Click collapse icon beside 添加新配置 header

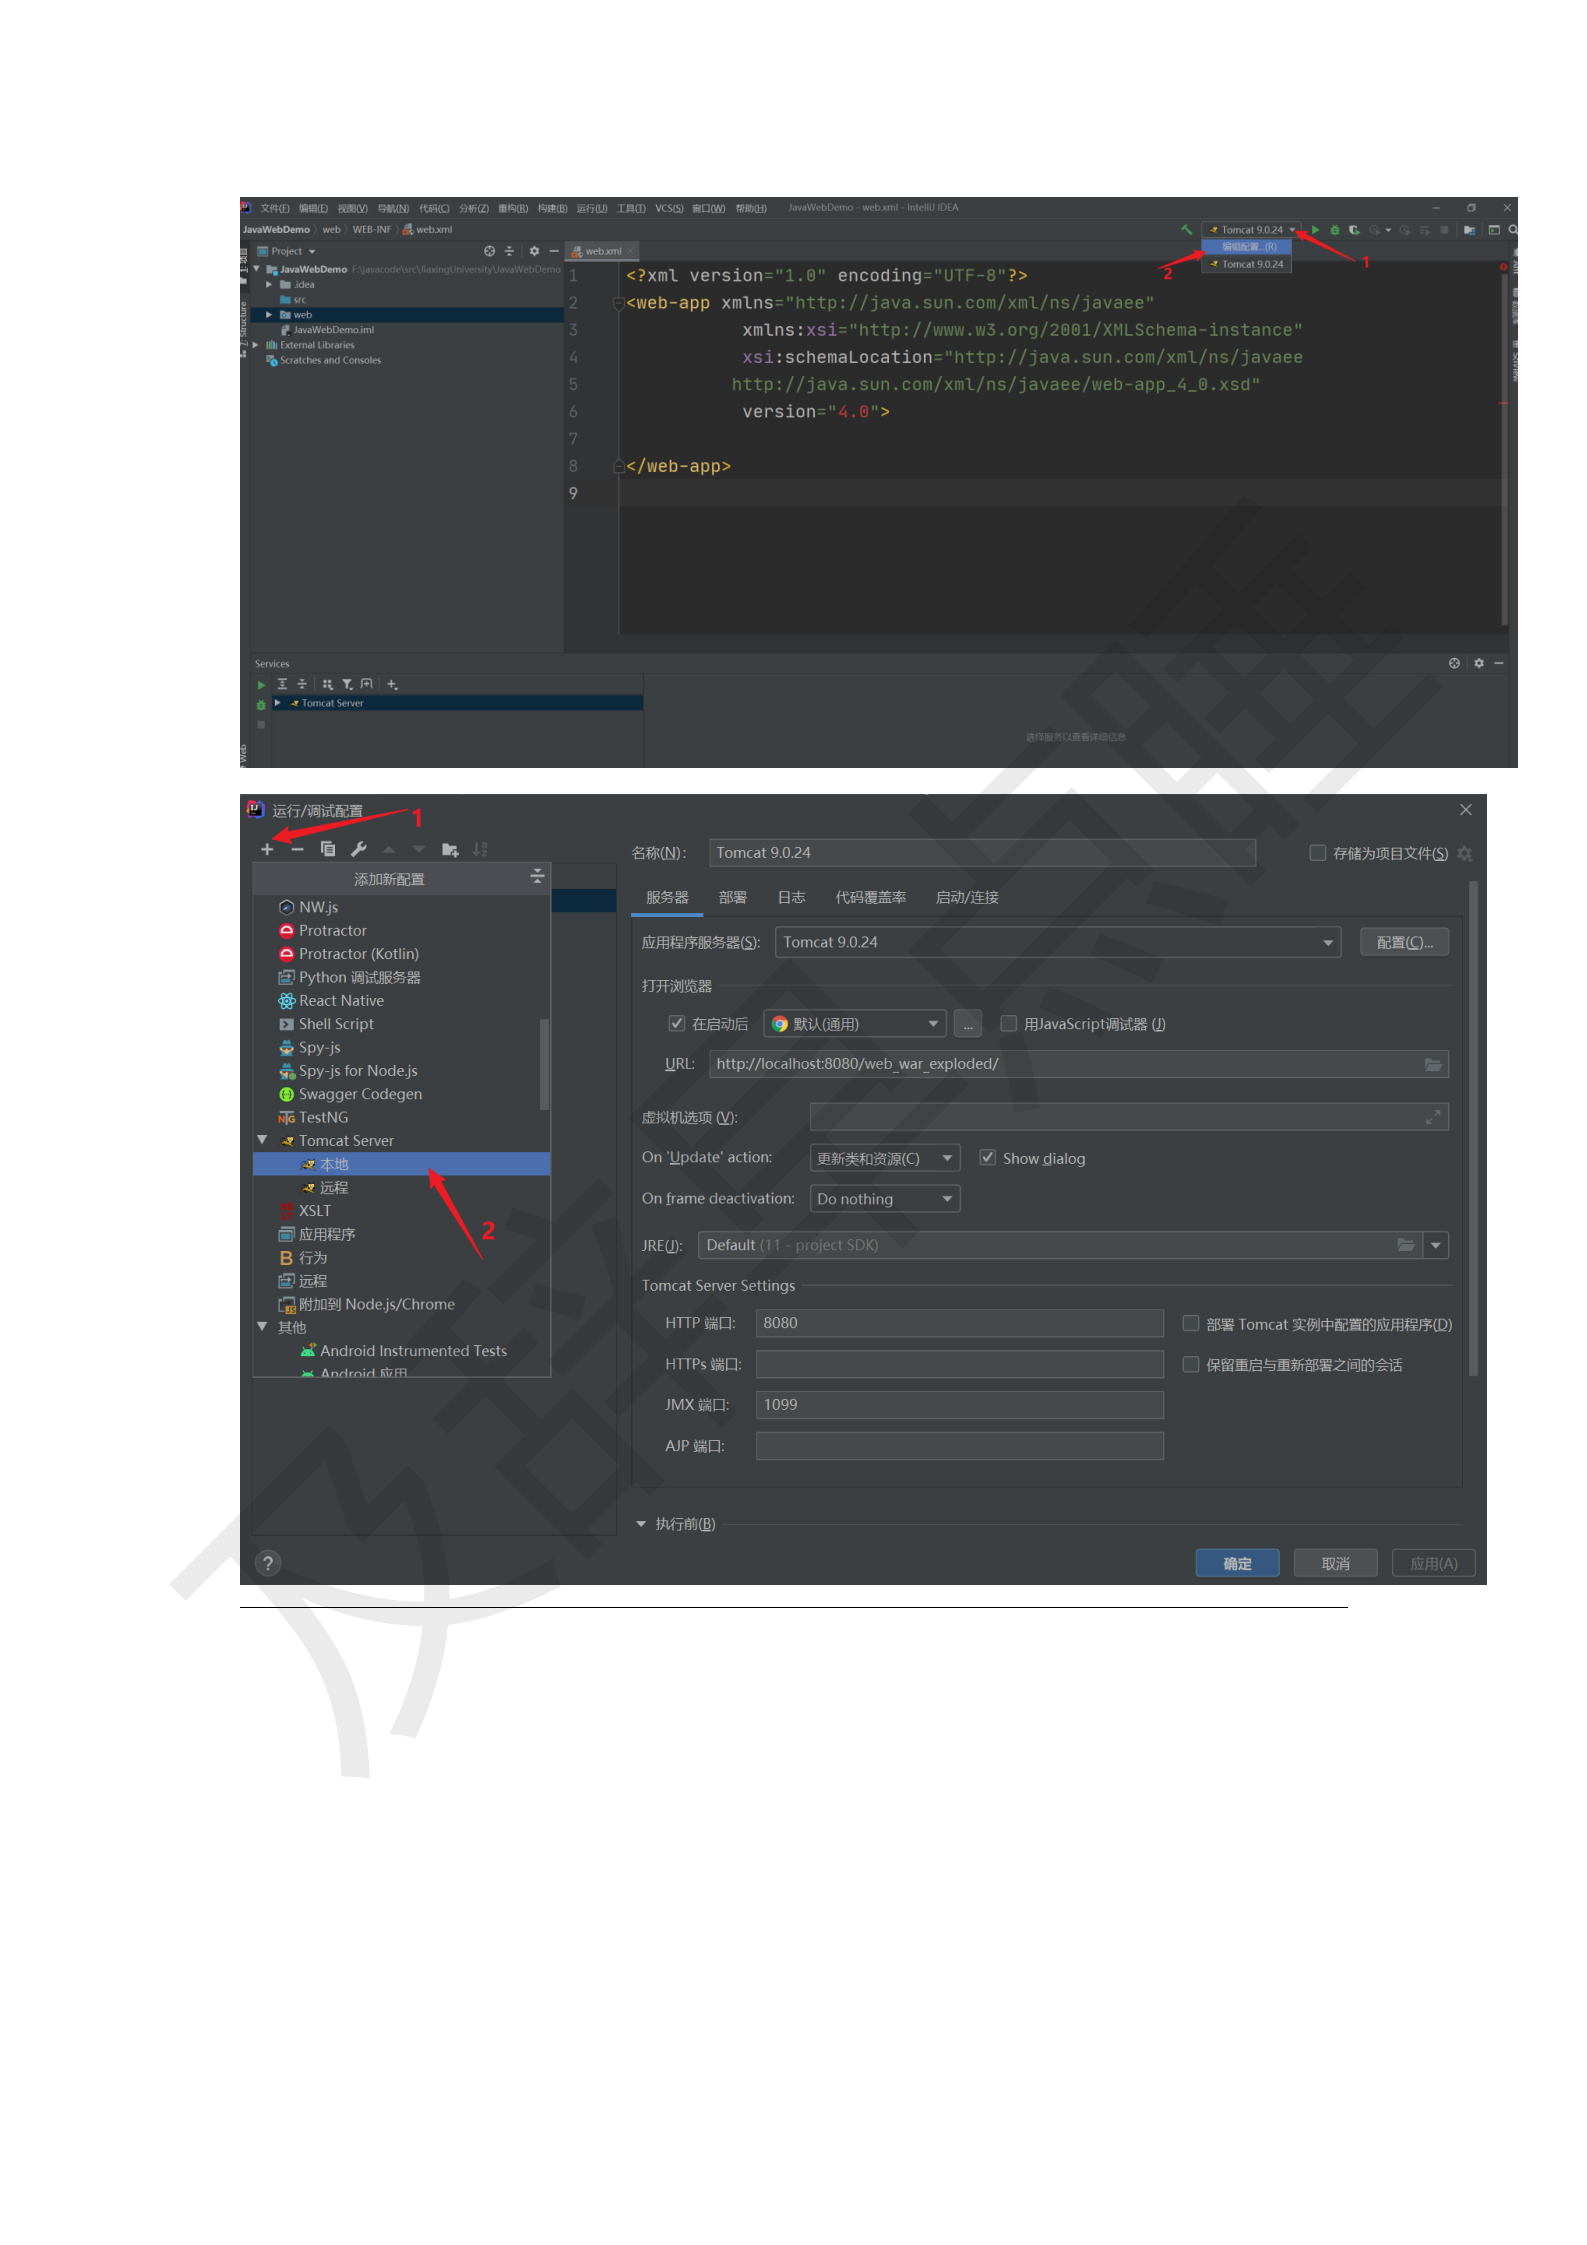pos(537,876)
